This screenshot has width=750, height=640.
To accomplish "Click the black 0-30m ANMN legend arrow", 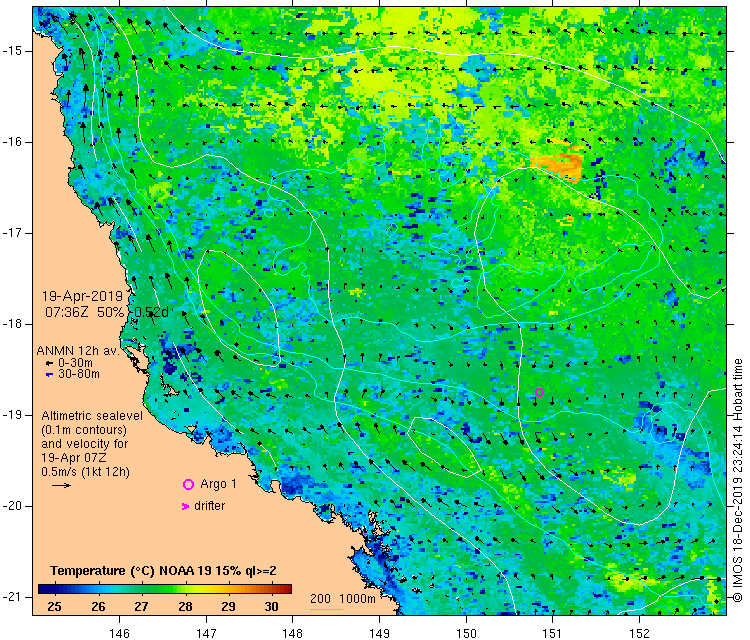I will click(49, 364).
